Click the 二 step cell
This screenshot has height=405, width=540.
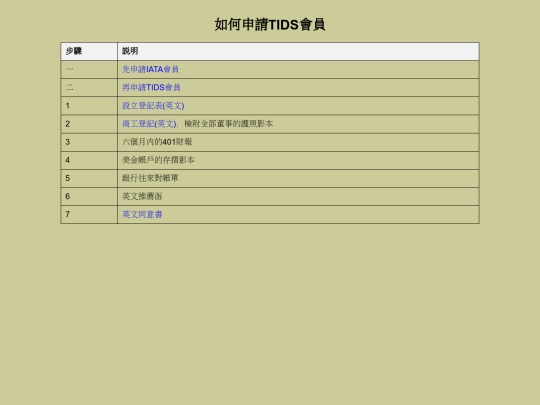click(x=89, y=87)
